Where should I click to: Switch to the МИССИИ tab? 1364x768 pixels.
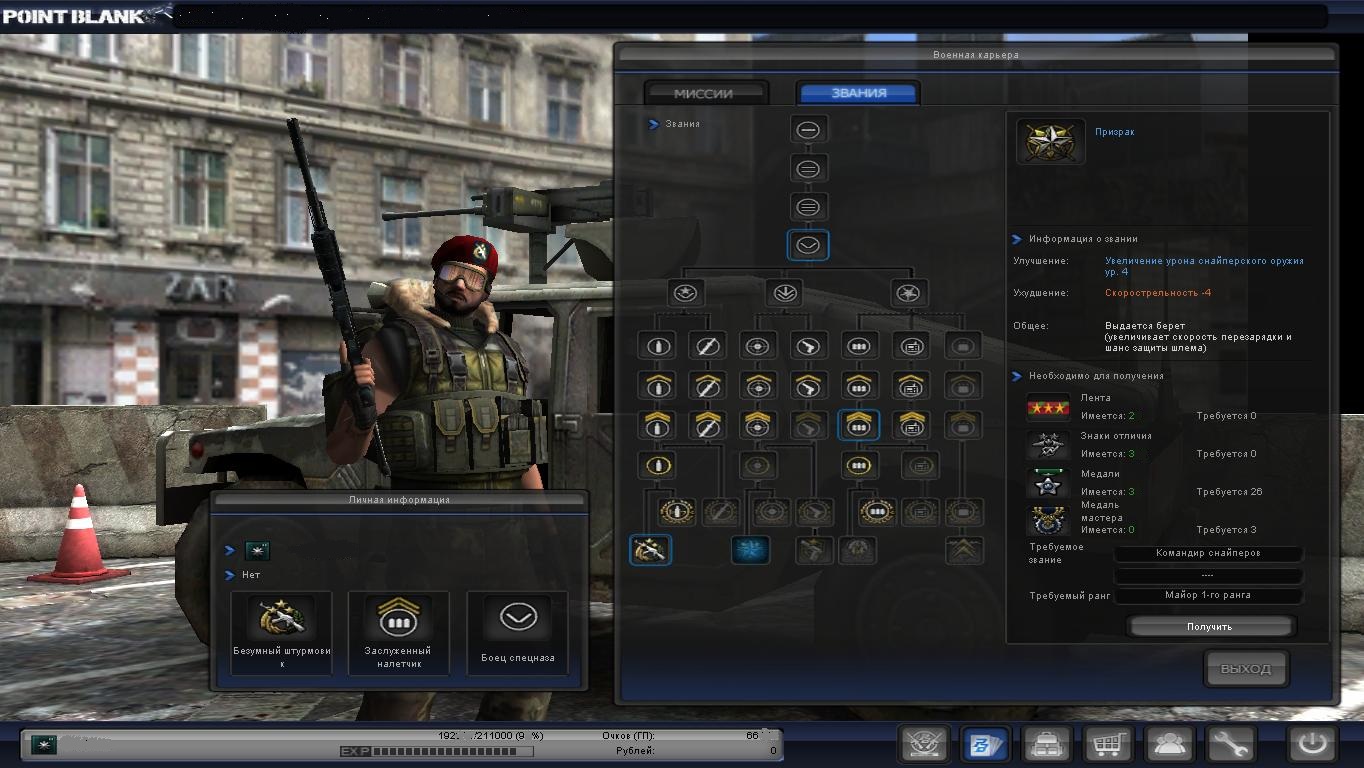704,93
